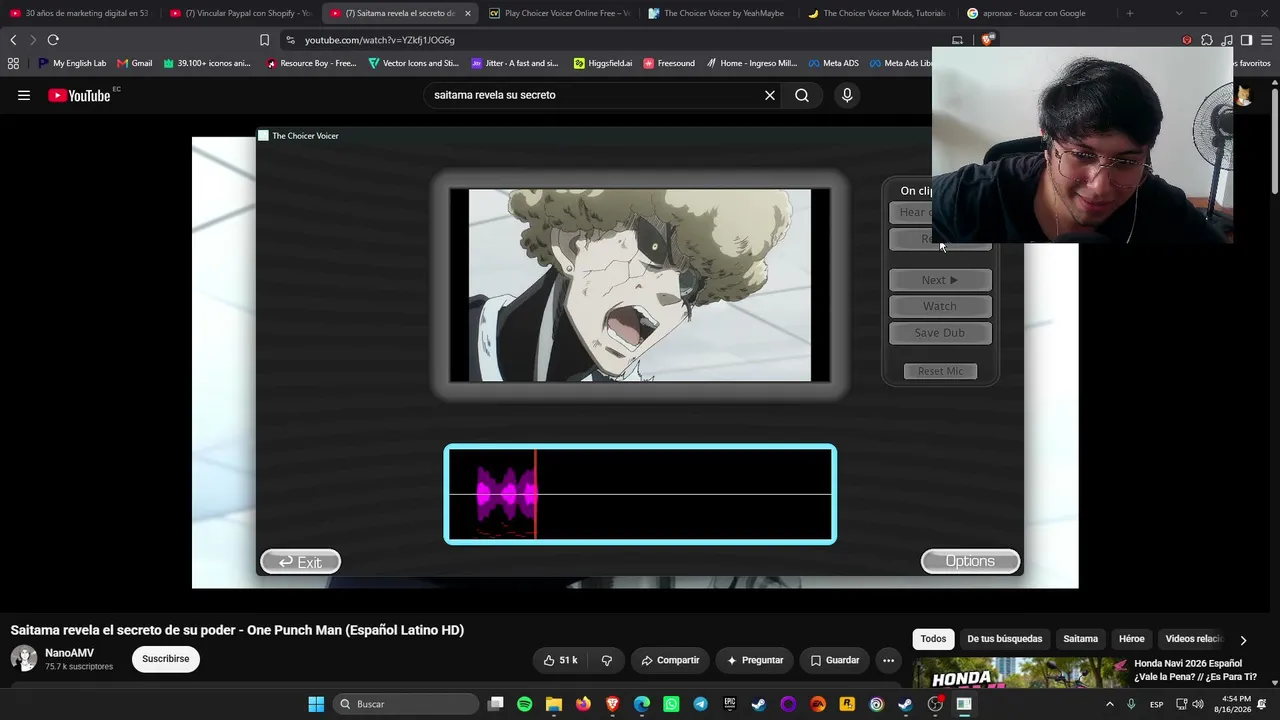Viewport: 1280px width, 720px height.
Task: Open the Higgsfield.ai bookmark
Action: [603, 63]
